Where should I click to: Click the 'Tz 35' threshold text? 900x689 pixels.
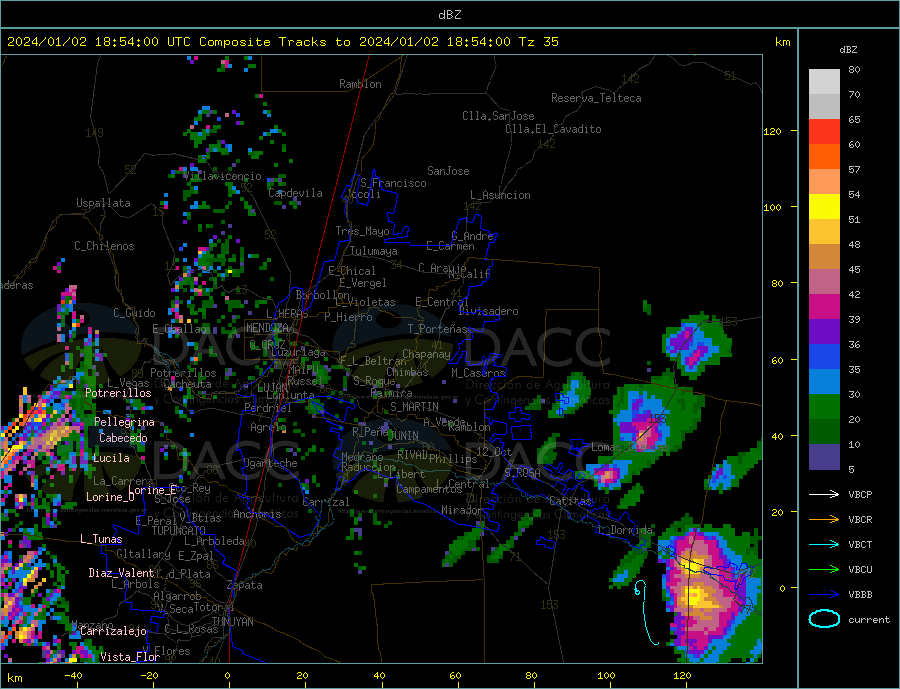538,41
